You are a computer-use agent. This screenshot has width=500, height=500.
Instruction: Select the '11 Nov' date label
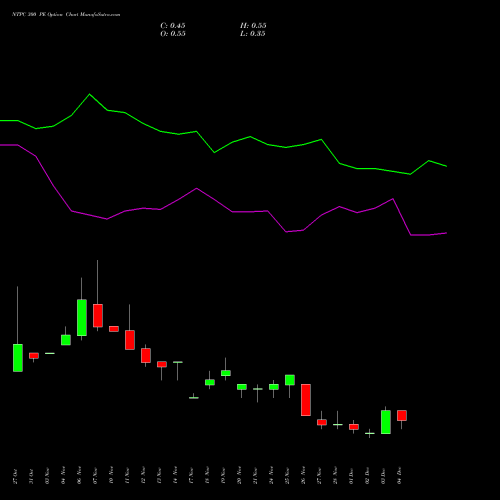click(x=127, y=475)
